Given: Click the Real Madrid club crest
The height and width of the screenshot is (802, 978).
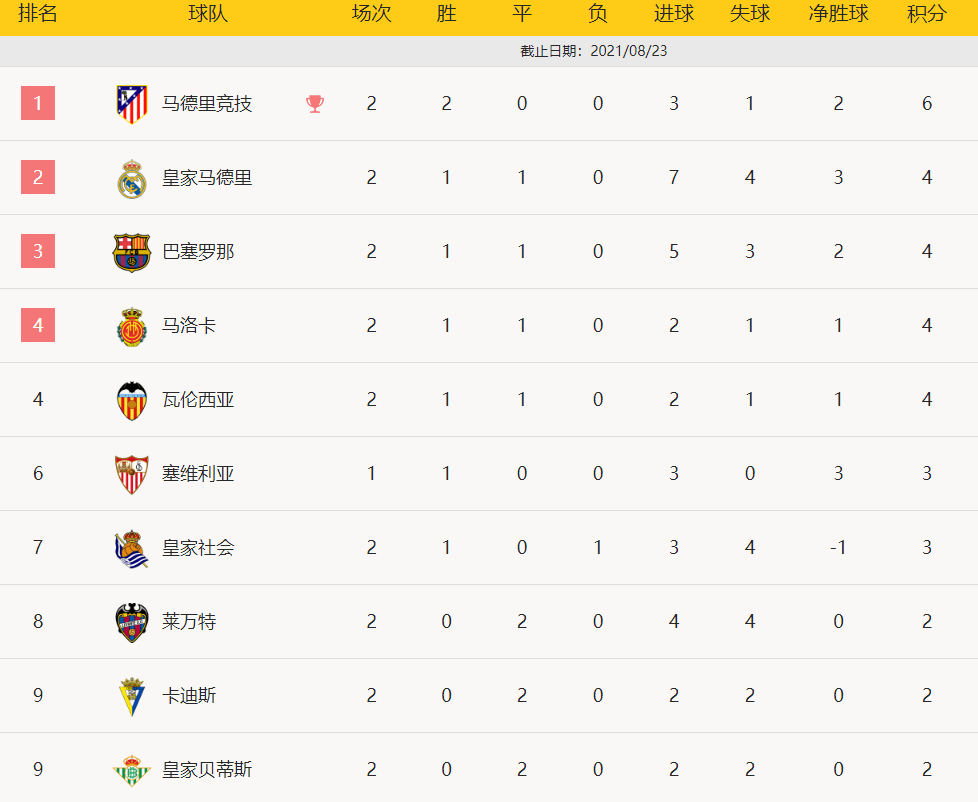Looking at the screenshot, I should [x=132, y=178].
